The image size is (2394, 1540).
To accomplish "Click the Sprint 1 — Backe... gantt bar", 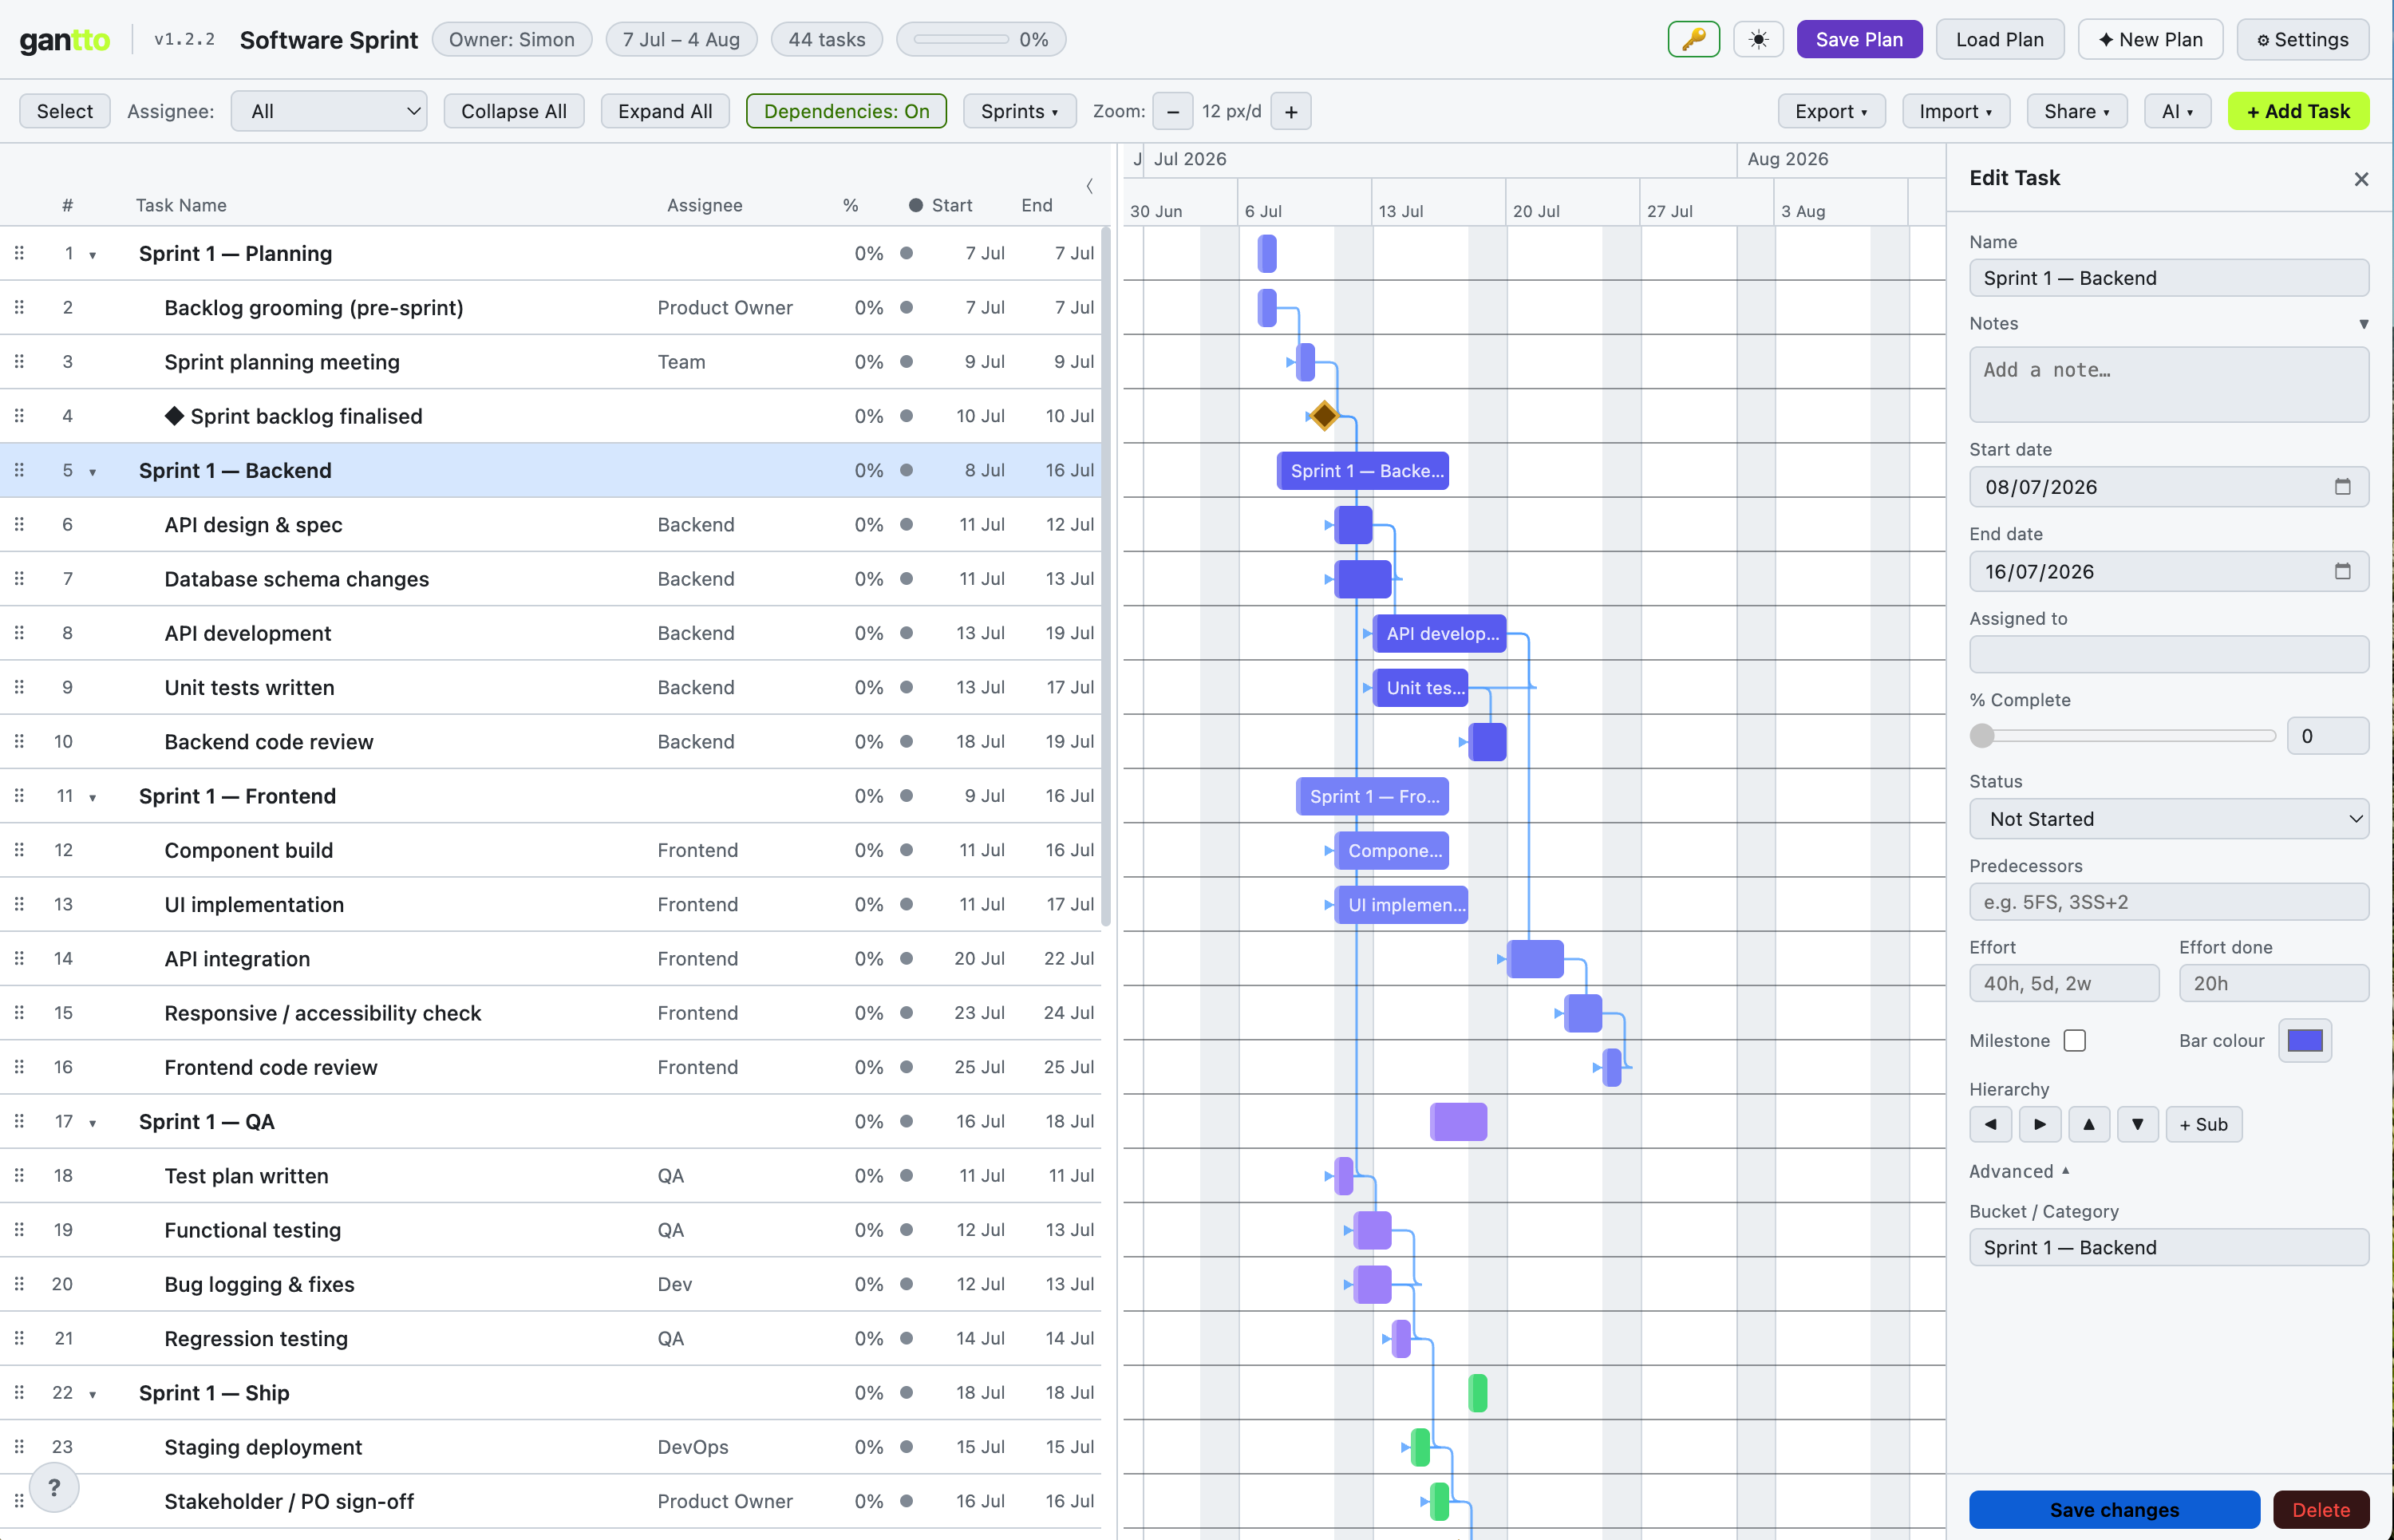I will (1362, 471).
